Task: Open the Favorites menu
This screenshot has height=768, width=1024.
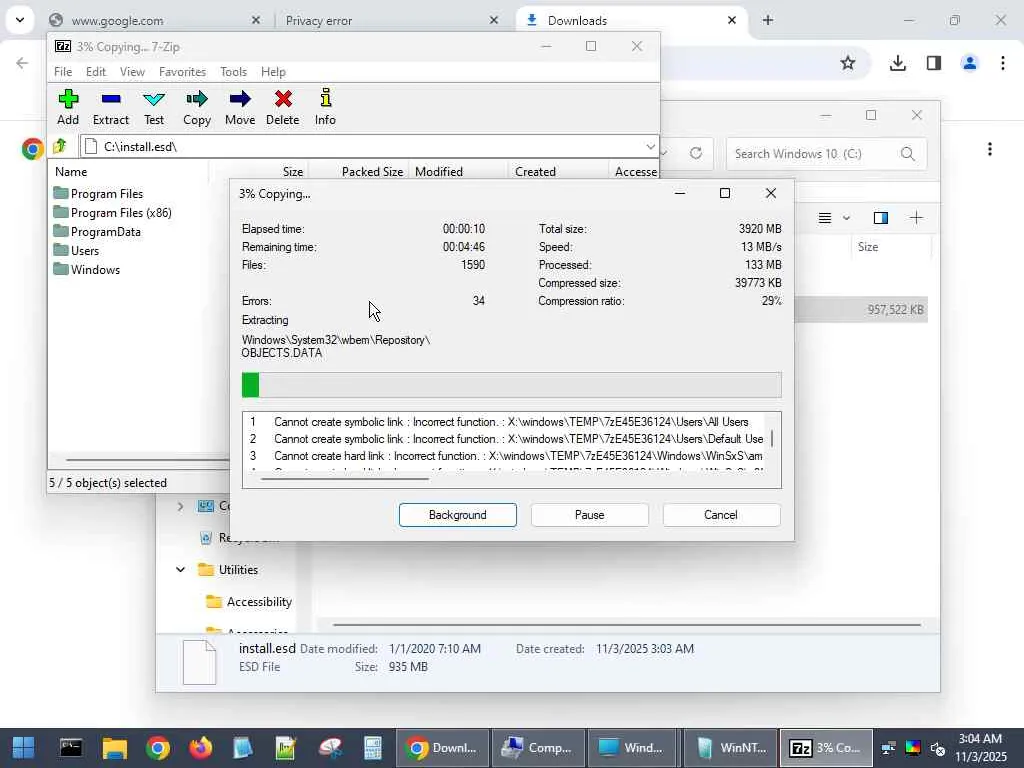Action: (182, 72)
